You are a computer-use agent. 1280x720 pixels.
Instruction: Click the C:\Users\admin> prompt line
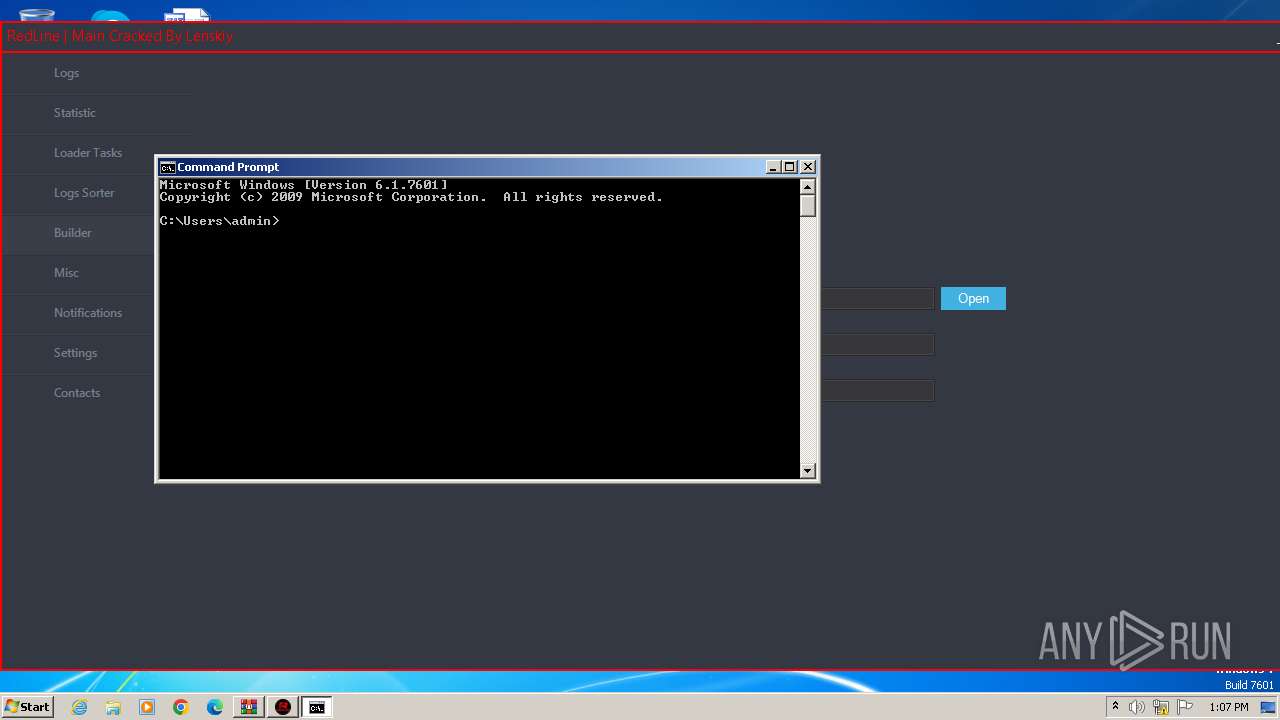click(220, 221)
